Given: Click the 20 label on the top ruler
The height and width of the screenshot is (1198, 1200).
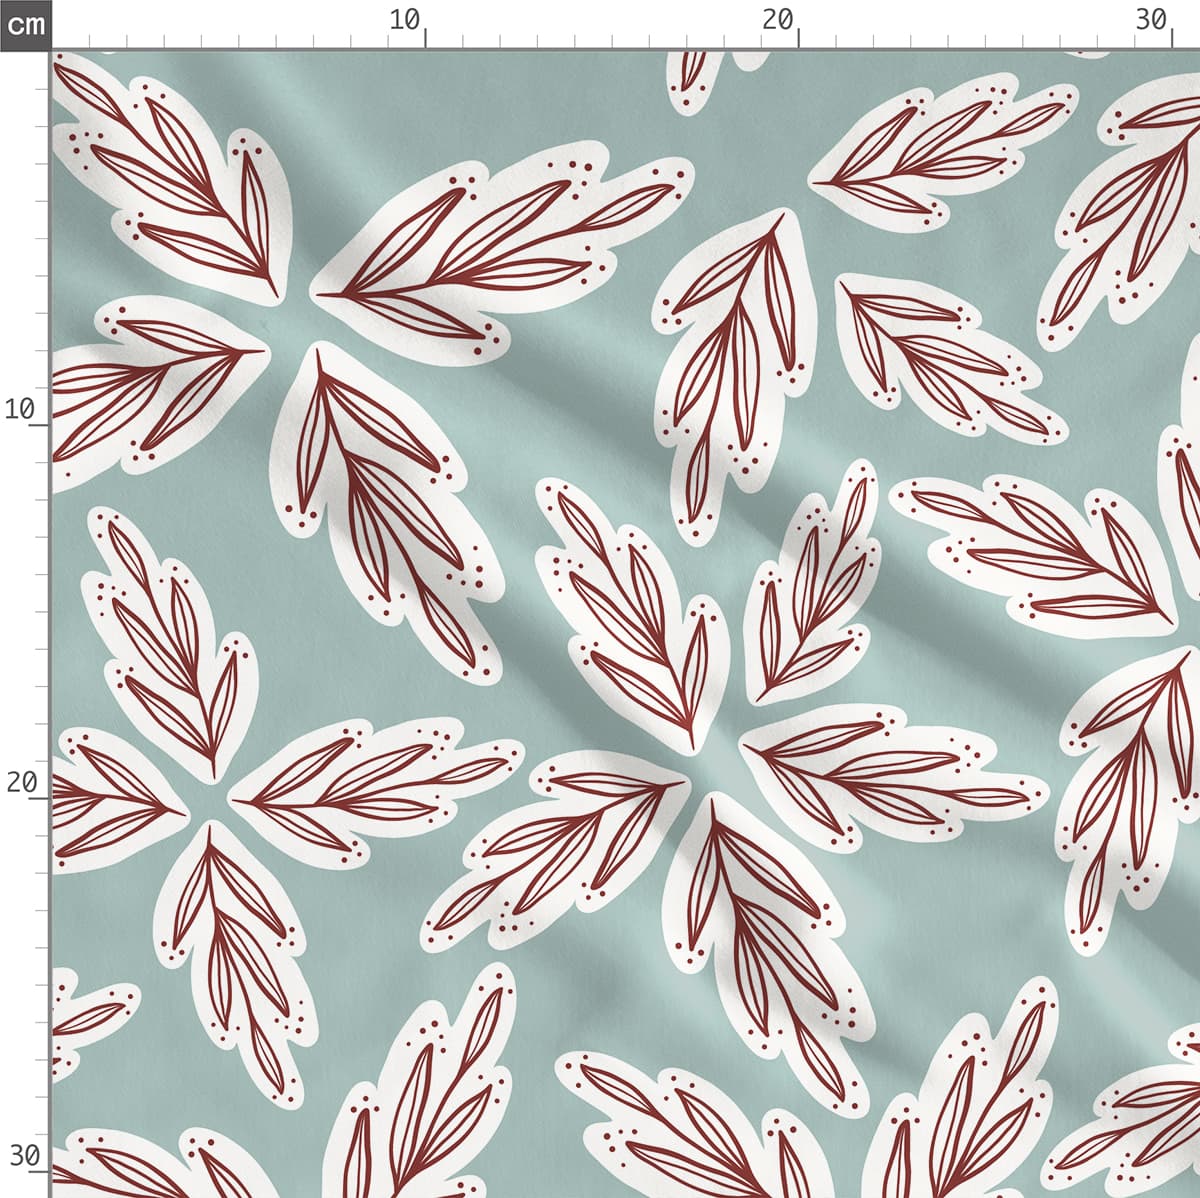Looking at the screenshot, I should point(777,20).
